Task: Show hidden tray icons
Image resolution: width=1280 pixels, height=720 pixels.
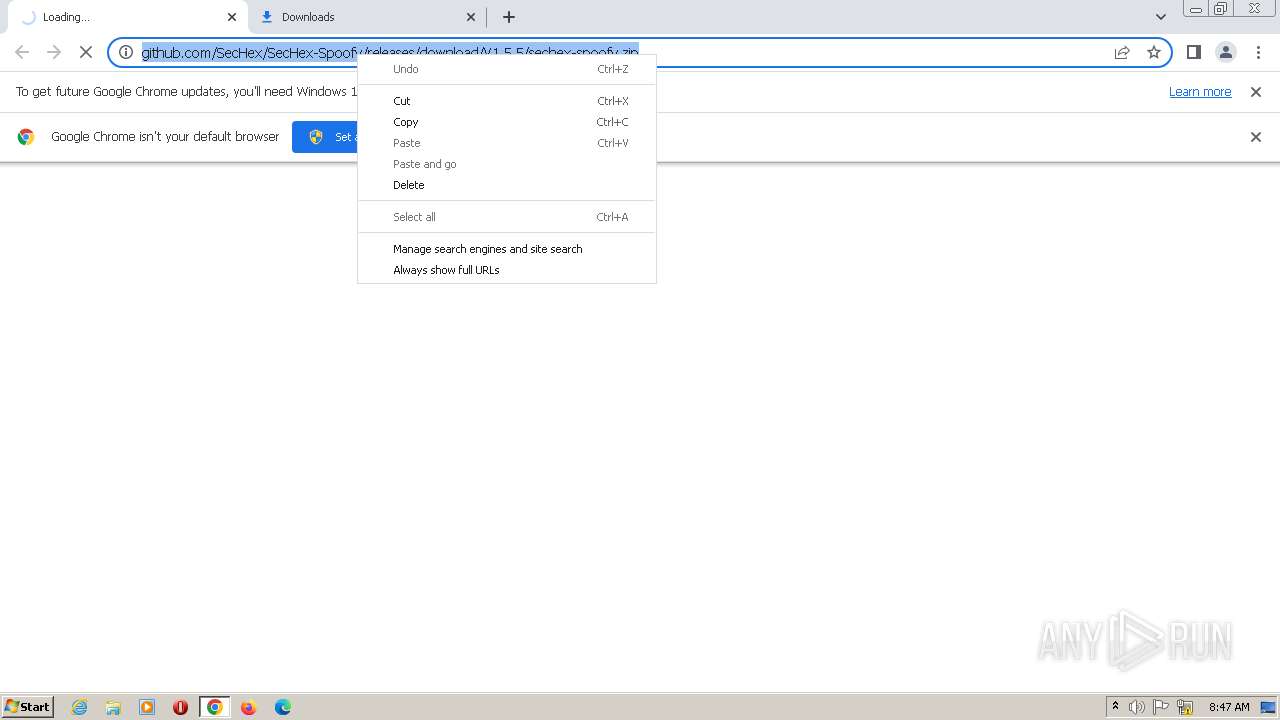Action: pos(1115,707)
